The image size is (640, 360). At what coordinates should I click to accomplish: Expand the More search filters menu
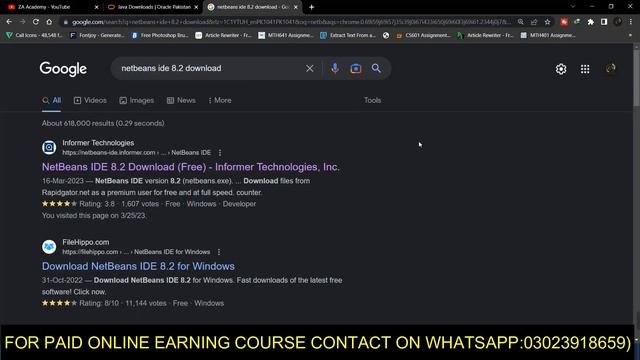[x=220, y=100]
